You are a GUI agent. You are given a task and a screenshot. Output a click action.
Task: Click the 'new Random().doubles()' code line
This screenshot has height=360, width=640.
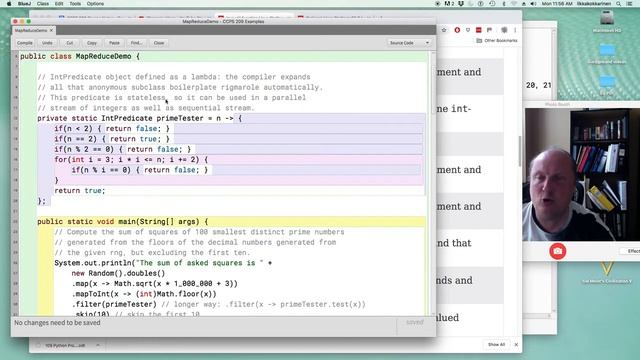[118, 273]
